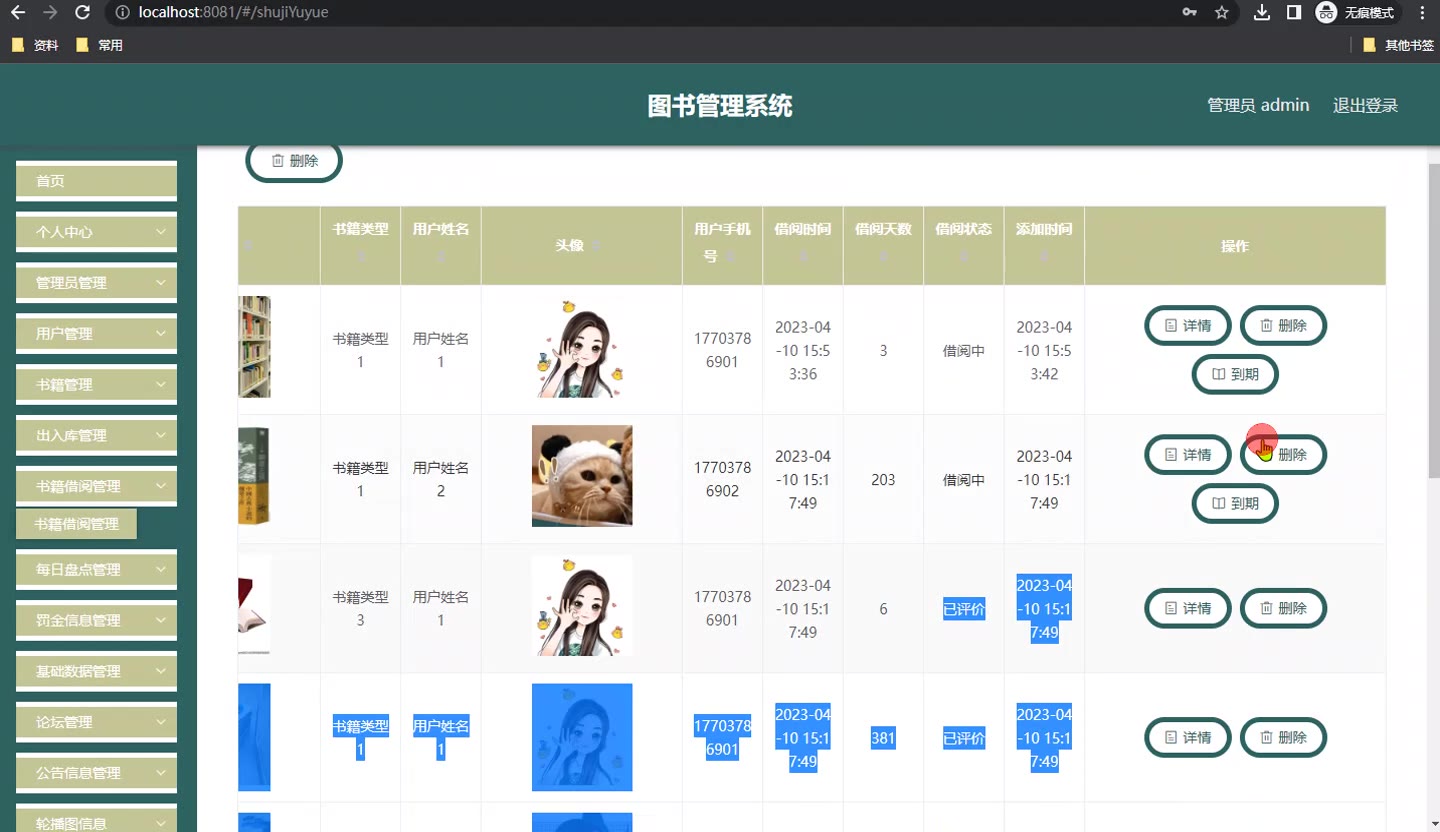The height and width of the screenshot is (832, 1440).
Task: Collapse the 书籍借阅管理 parent menu
Action: (x=96, y=486)
